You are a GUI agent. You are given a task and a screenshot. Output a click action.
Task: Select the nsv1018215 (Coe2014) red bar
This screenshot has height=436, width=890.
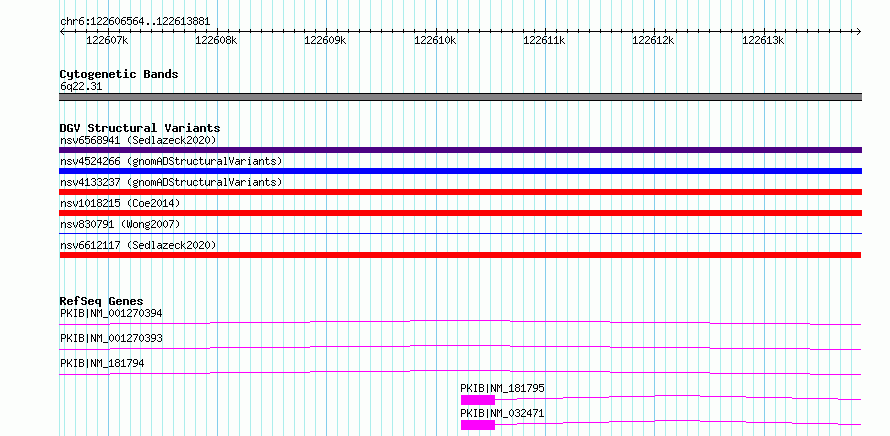pos(460,213)
